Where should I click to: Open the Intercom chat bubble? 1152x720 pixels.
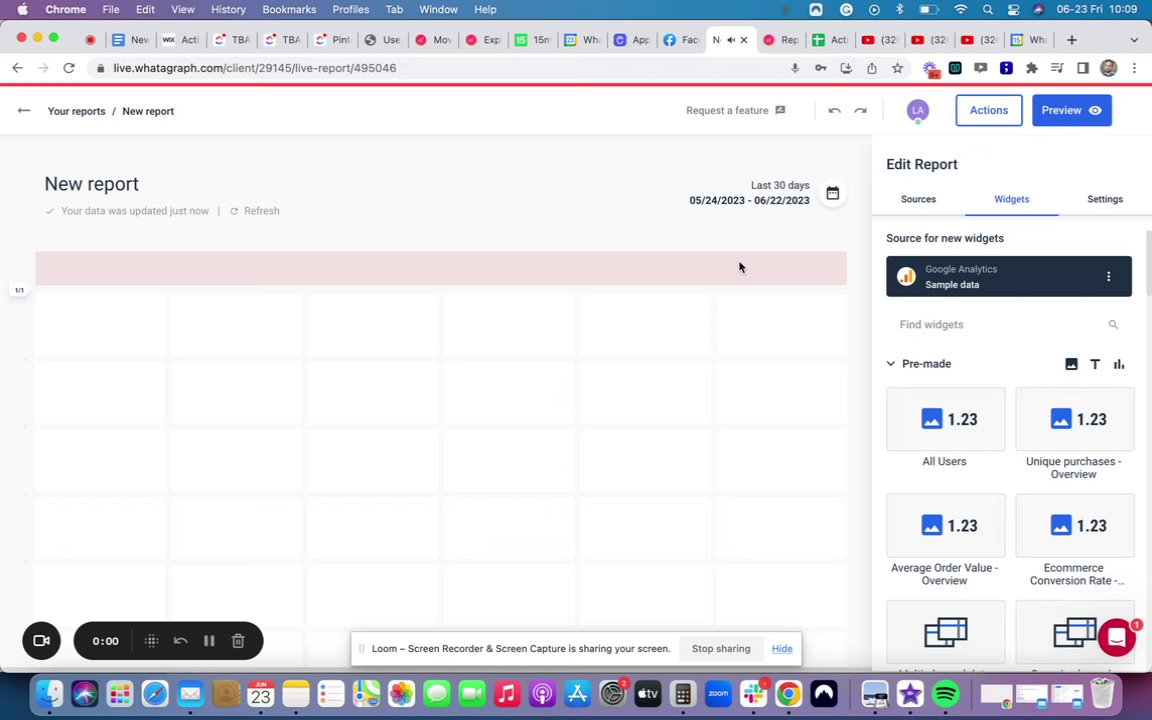point(1117,637)
